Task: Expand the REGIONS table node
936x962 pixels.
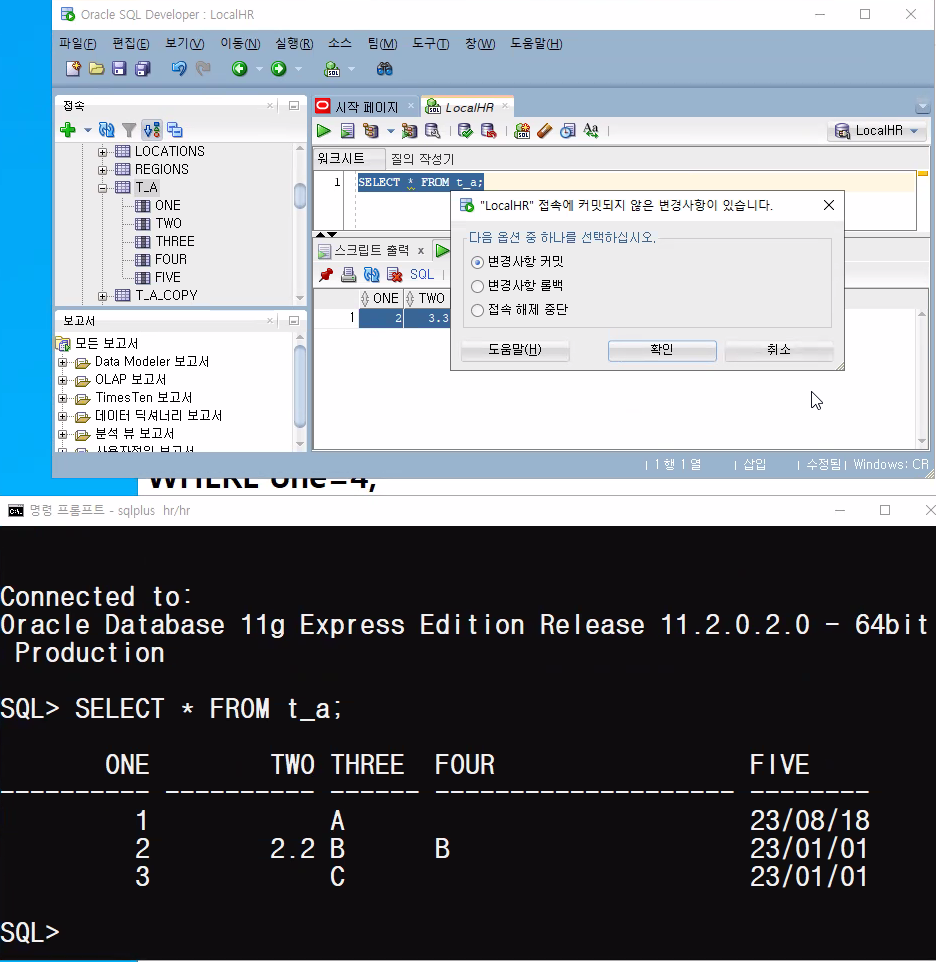Action: point(102,170)
